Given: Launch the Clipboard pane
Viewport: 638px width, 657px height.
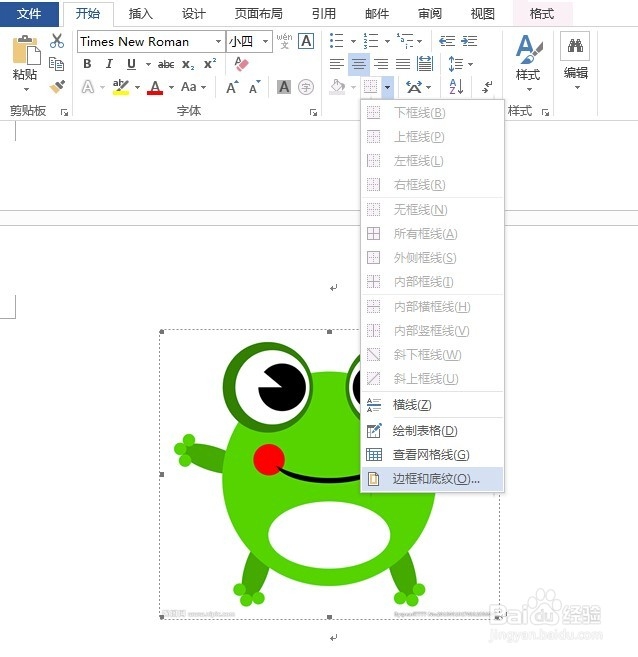Looking at the screenshot, I should pos(64,112).
